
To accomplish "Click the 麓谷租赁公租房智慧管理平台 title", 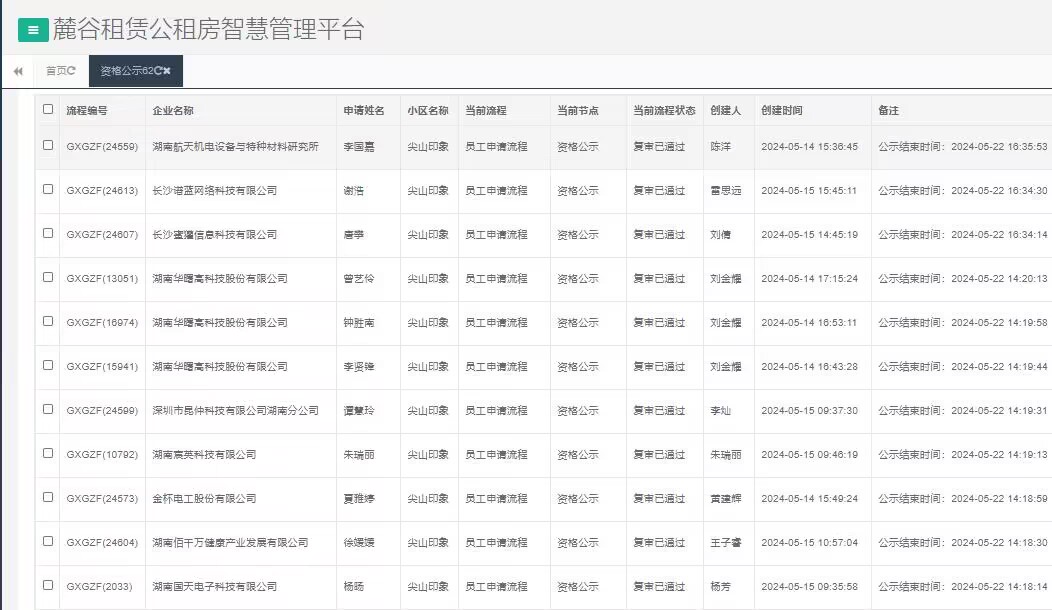I will (204, 29).
